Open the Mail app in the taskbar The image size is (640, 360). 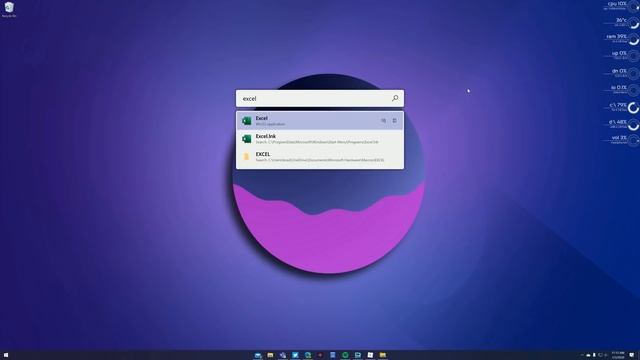click(x=258, y=355)
